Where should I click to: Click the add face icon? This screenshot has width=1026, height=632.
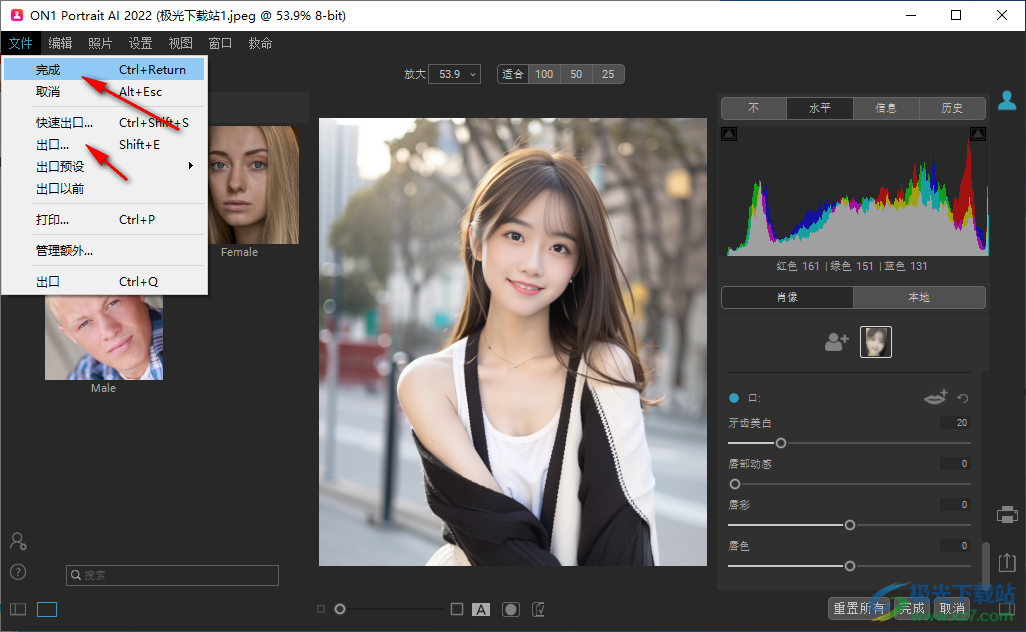click(837, 342)
